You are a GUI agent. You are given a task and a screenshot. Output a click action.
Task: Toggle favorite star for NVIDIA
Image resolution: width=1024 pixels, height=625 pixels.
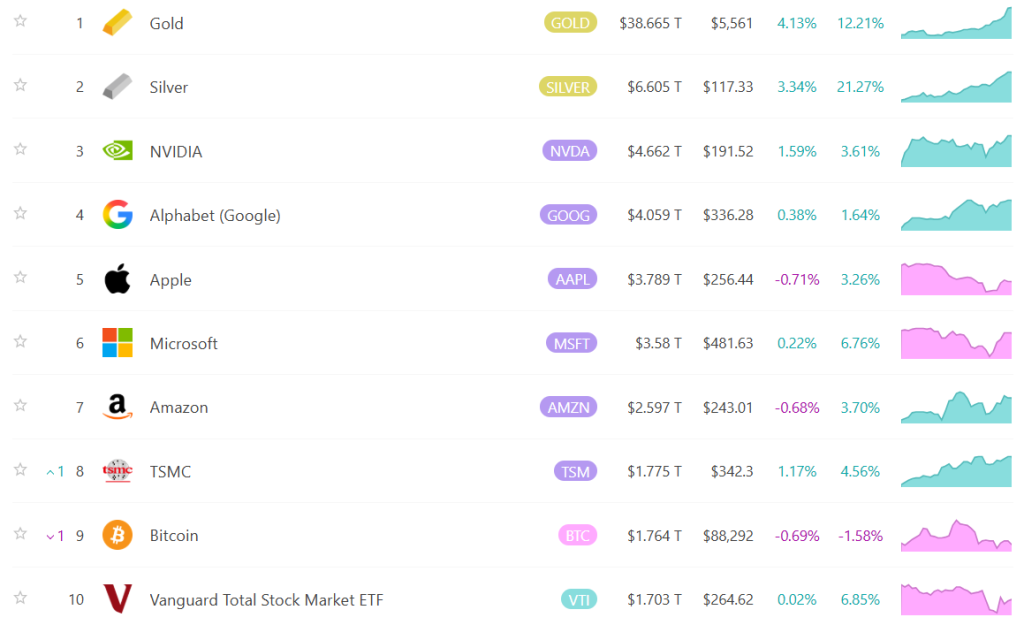click(20, 150)
